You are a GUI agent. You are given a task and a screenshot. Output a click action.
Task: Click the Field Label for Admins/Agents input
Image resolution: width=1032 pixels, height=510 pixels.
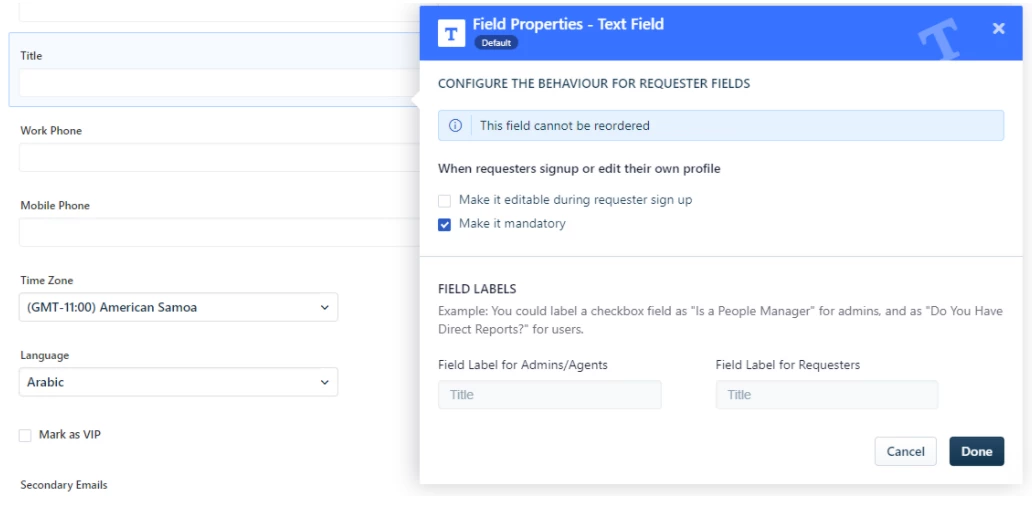(549, 395)
